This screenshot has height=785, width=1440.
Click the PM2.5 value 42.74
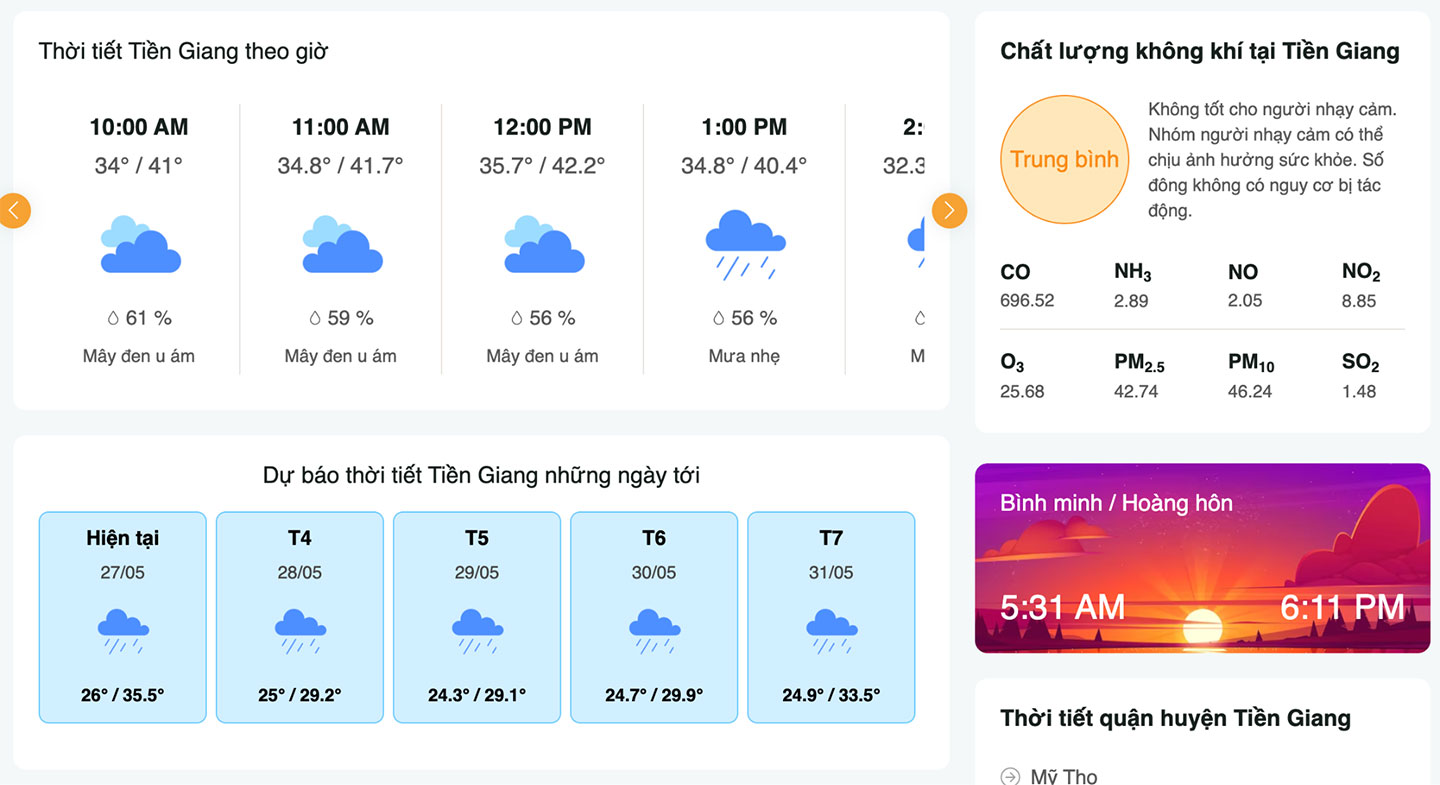click(x=1136, y=392)
